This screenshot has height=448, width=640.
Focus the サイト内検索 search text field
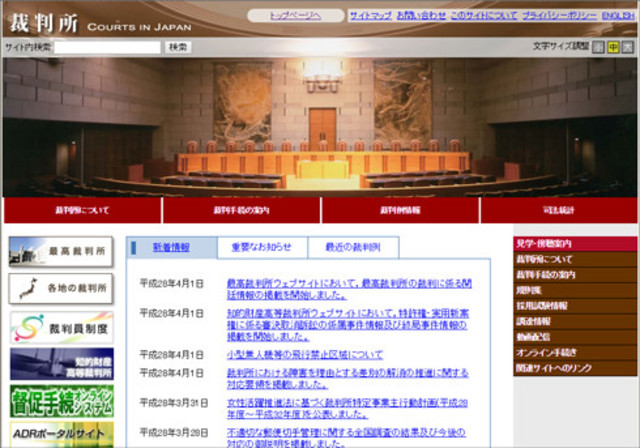tap(107, 47)
